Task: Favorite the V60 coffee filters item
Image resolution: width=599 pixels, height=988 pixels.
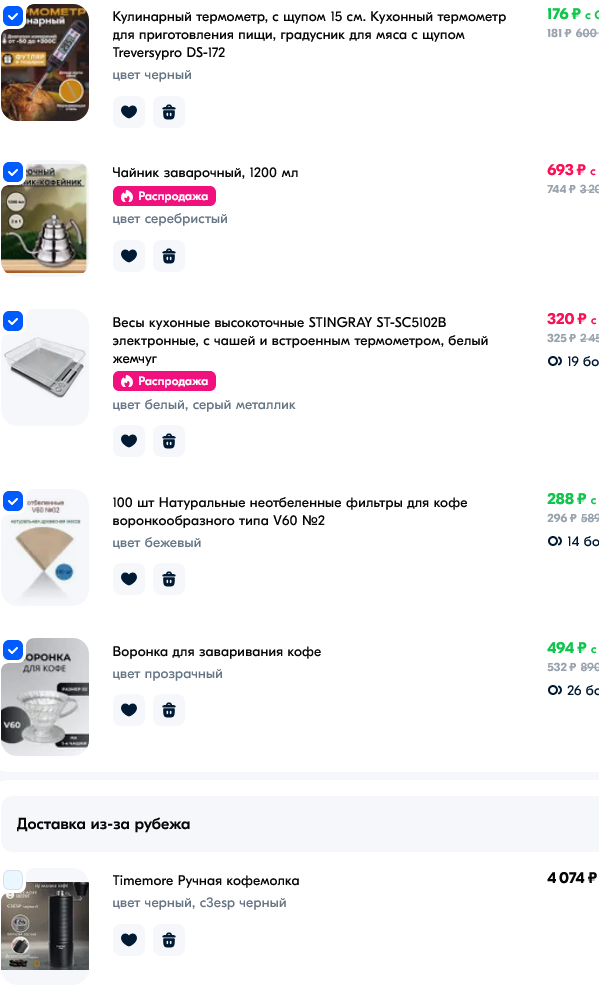Action: click(x=128, y=578)
